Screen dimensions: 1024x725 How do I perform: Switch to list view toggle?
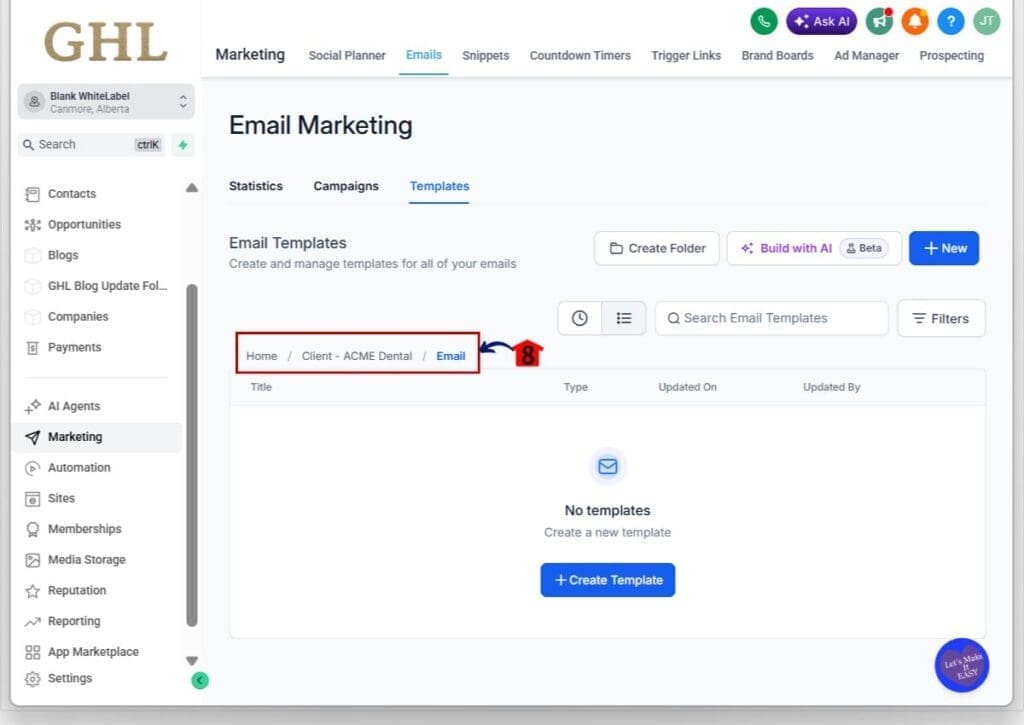[624, 318]
